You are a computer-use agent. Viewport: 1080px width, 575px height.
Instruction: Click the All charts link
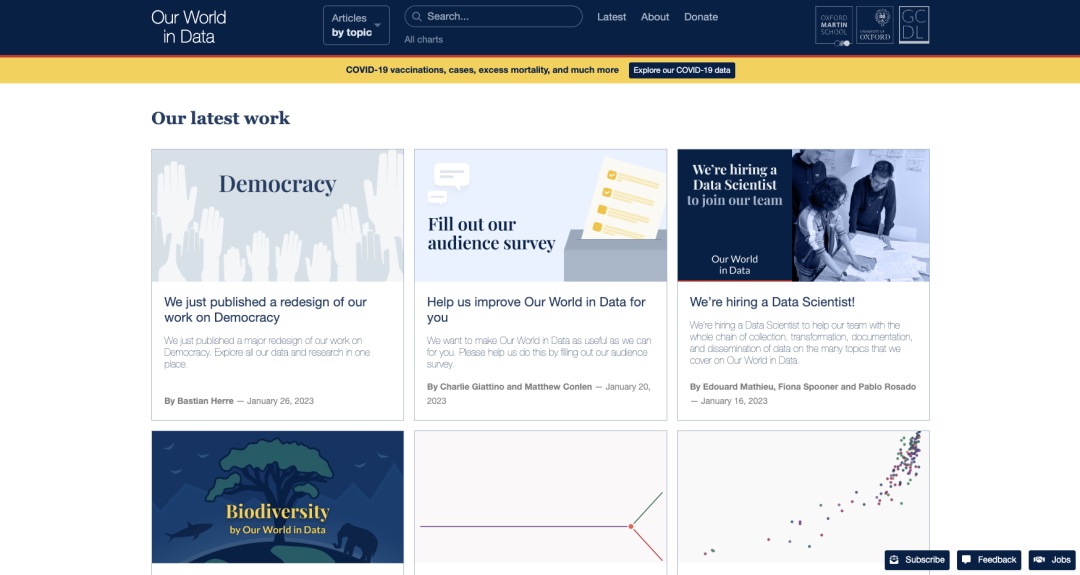(423, 40)
